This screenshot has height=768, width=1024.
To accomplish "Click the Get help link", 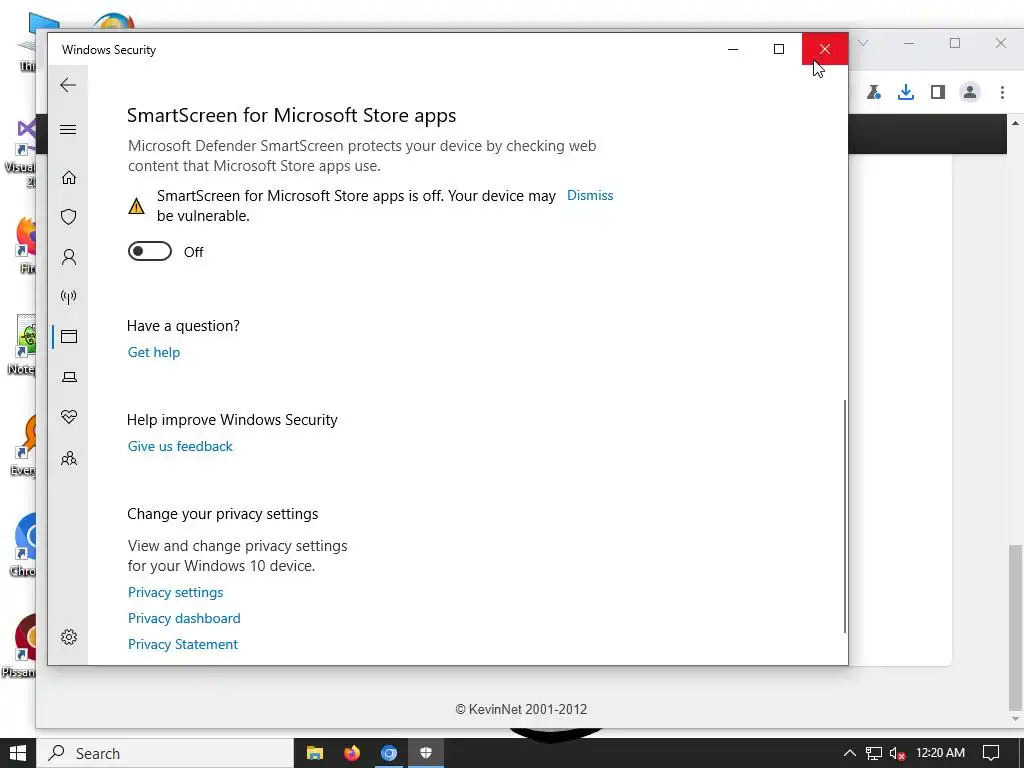I will 153,352.
